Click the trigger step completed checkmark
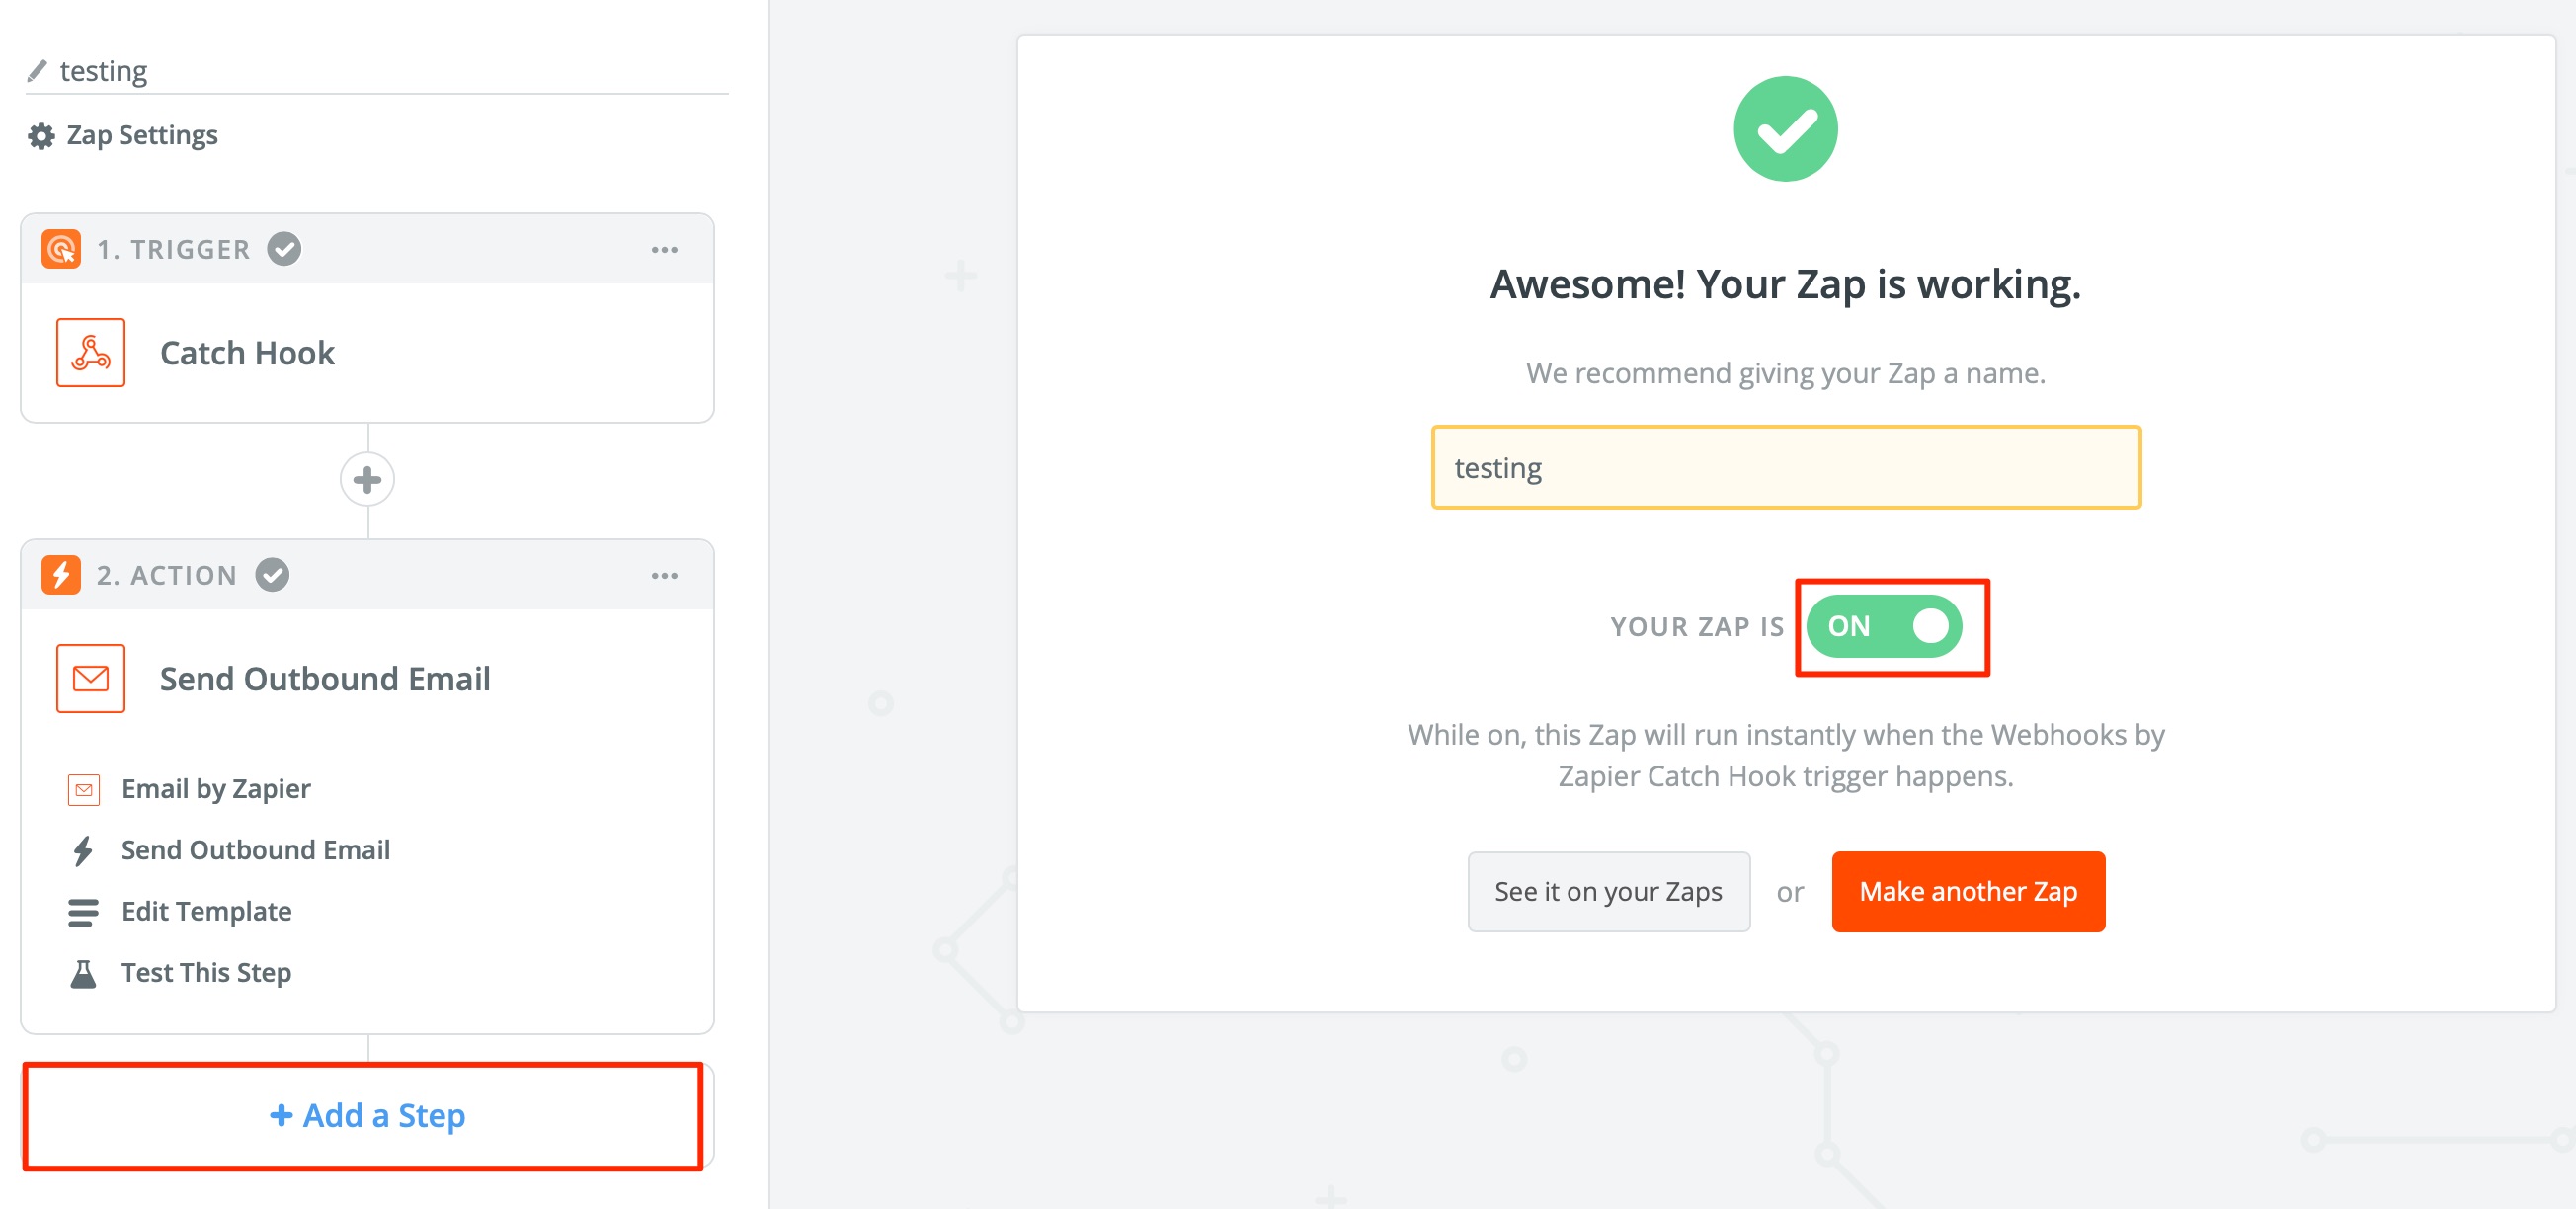Screen dimensions: 2576x1209 (284, 249)
